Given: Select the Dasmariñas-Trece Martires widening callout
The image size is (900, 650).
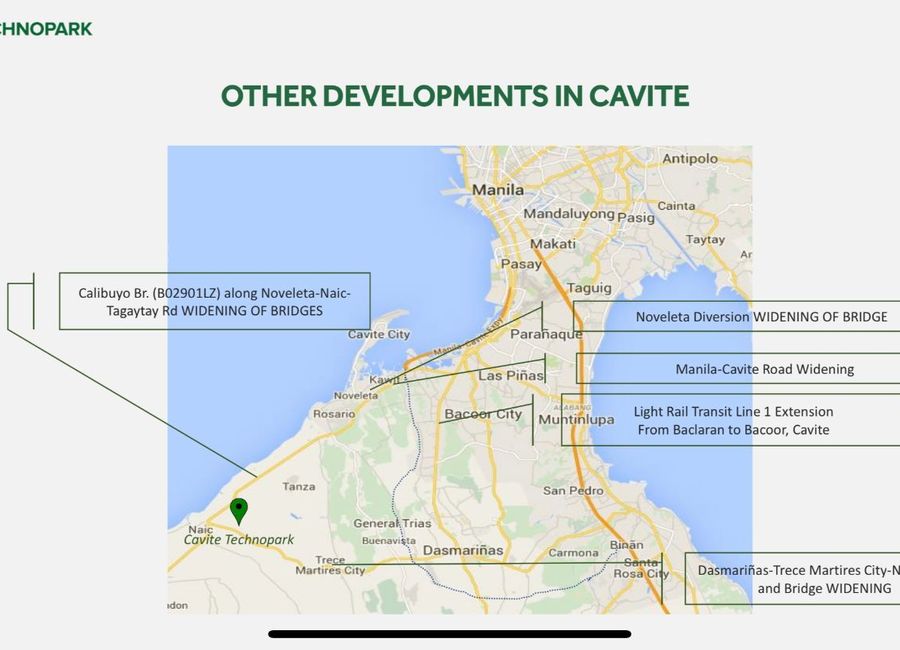Looking at the screenshot, I should [x=793, y=579].
